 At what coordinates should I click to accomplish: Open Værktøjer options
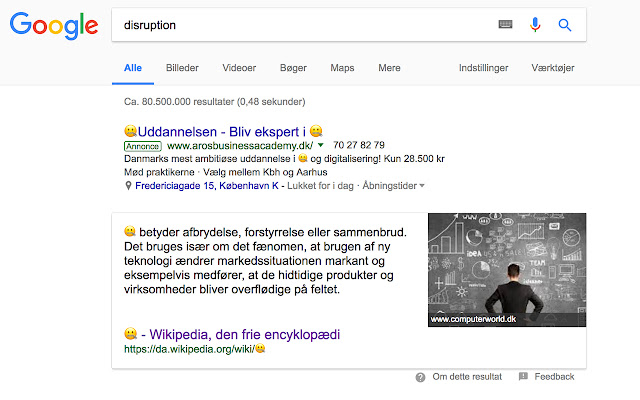(x=553, y=68)
